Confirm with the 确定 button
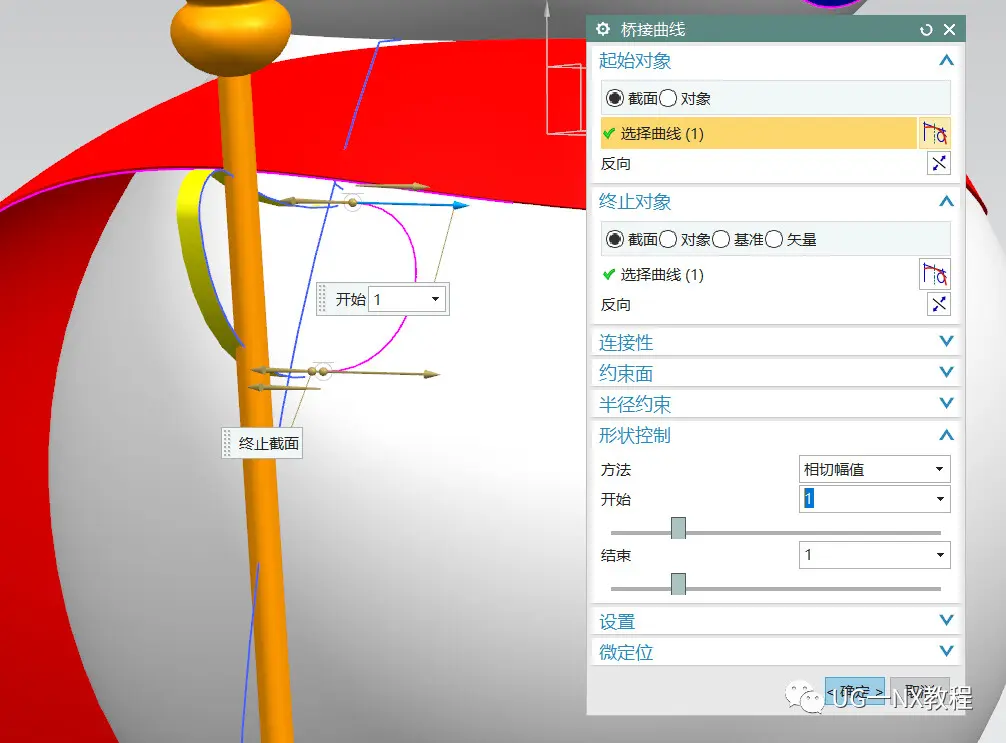Image resolution: width=1006 pixels, height=743 pixels. coord(855,692)
